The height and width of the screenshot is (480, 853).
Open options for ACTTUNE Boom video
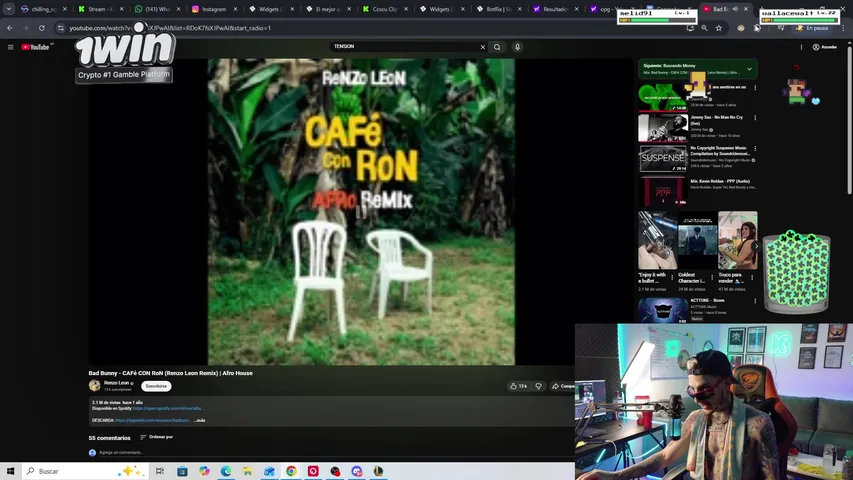[x=755, y=300]
